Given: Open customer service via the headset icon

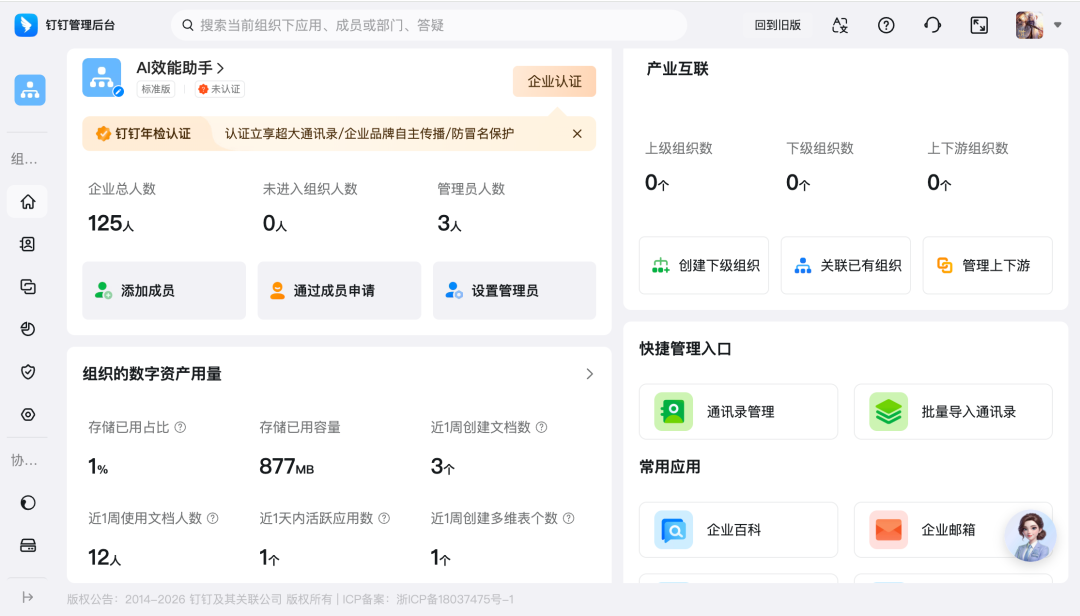Looking at the screenshot, I should tap(932, 25).
